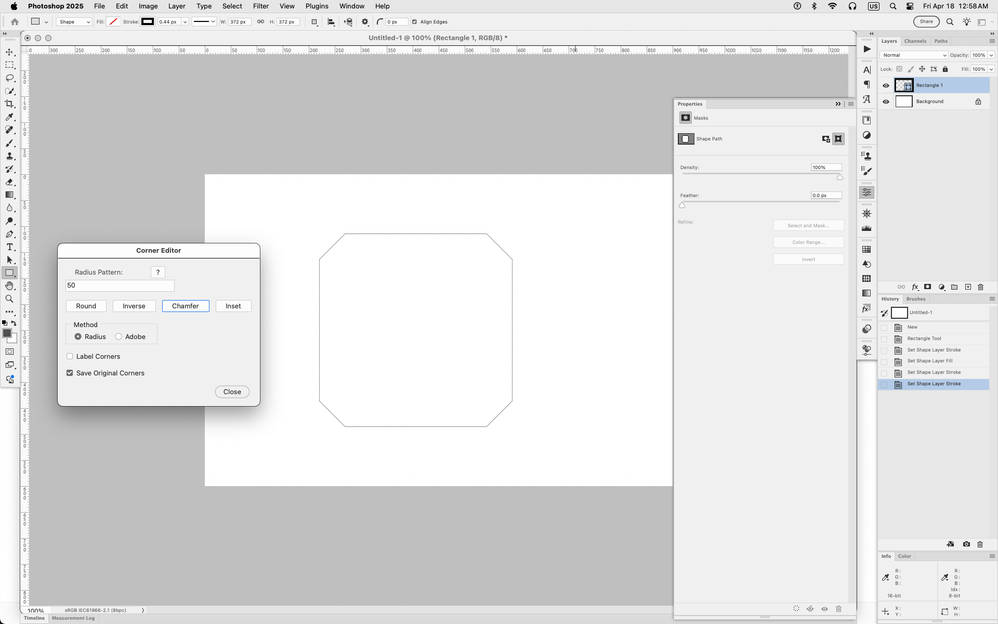Screen dimensions: 998x624
Task: Switch to the Channels tab
Action: tap(915, 41)
